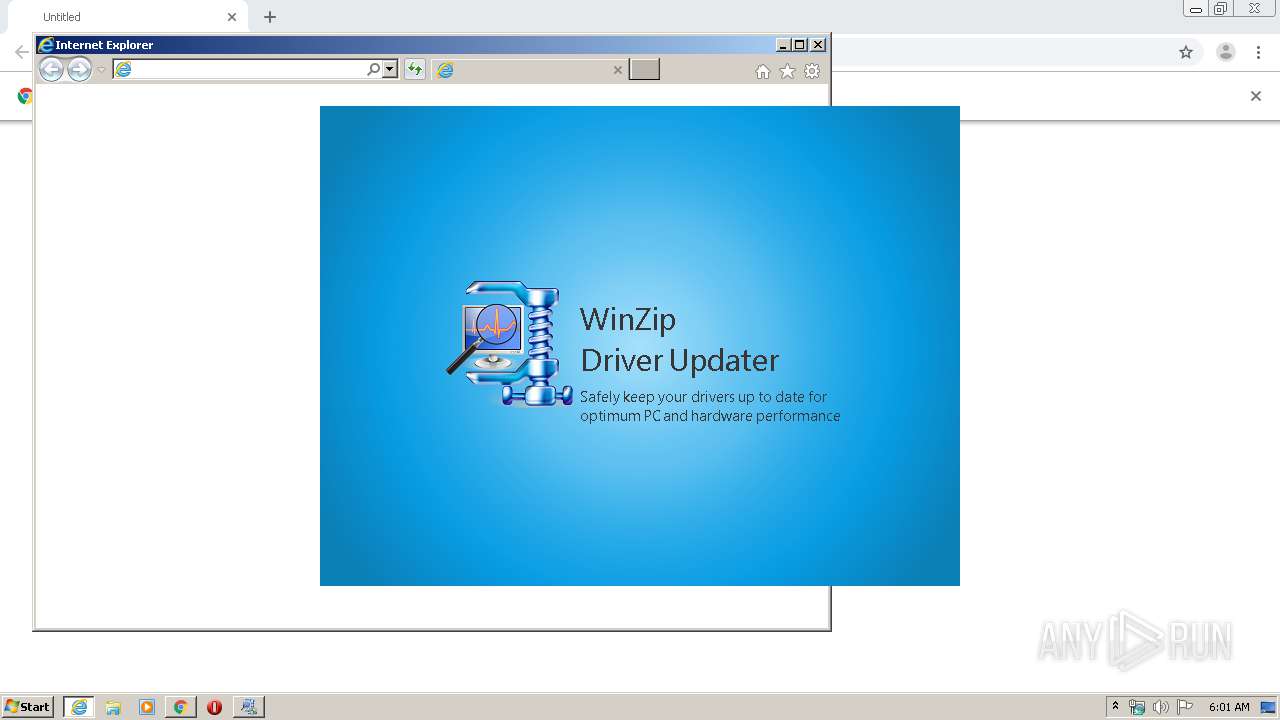The image size is (1280, 720).
Task: Click the red Opera taskbar icon
Action: click(214, 707)
